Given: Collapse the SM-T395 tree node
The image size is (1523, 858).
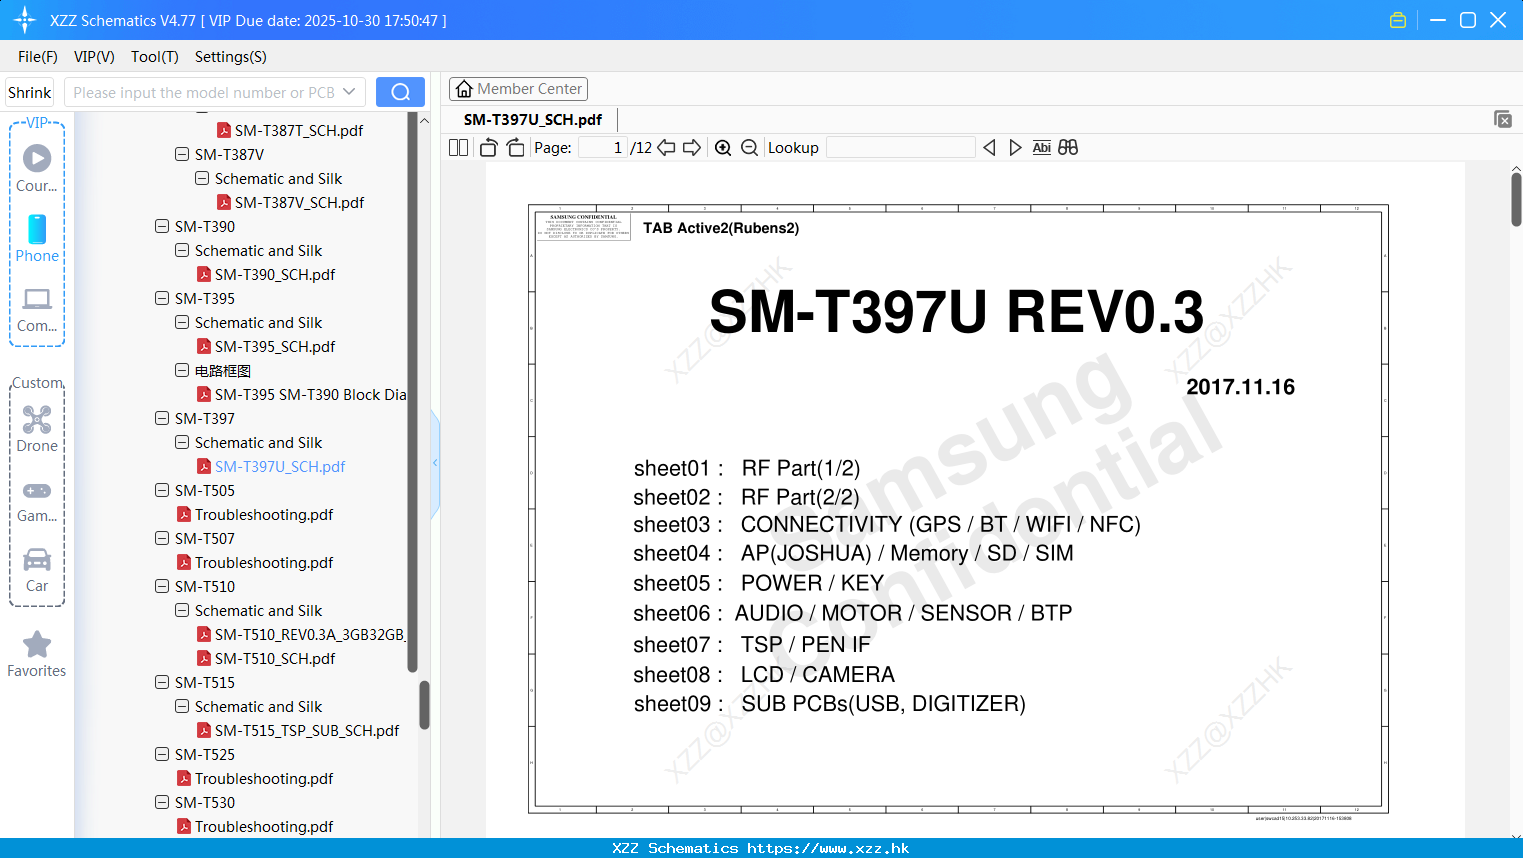Looking at the screenshot, I should coord(162,298).
